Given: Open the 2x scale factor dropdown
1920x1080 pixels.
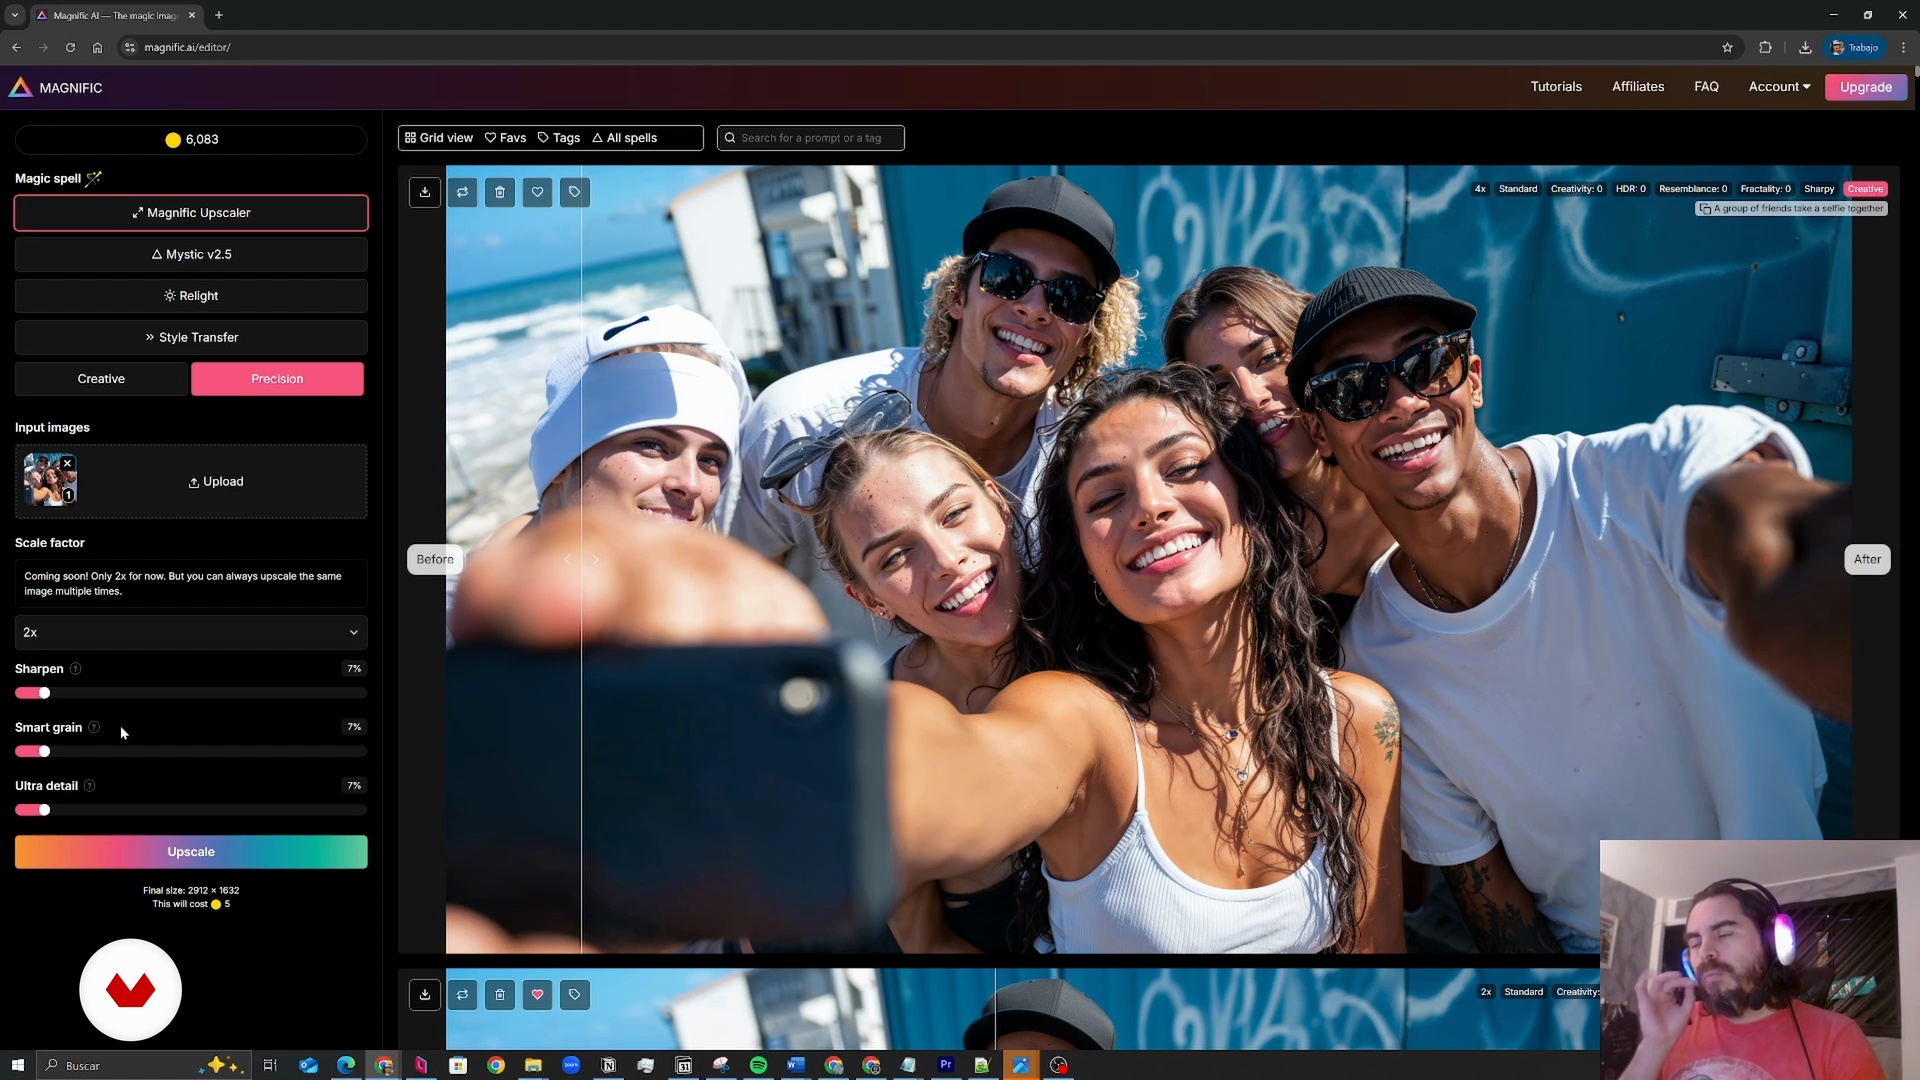Looking at the screenshot, I should 191,632.
